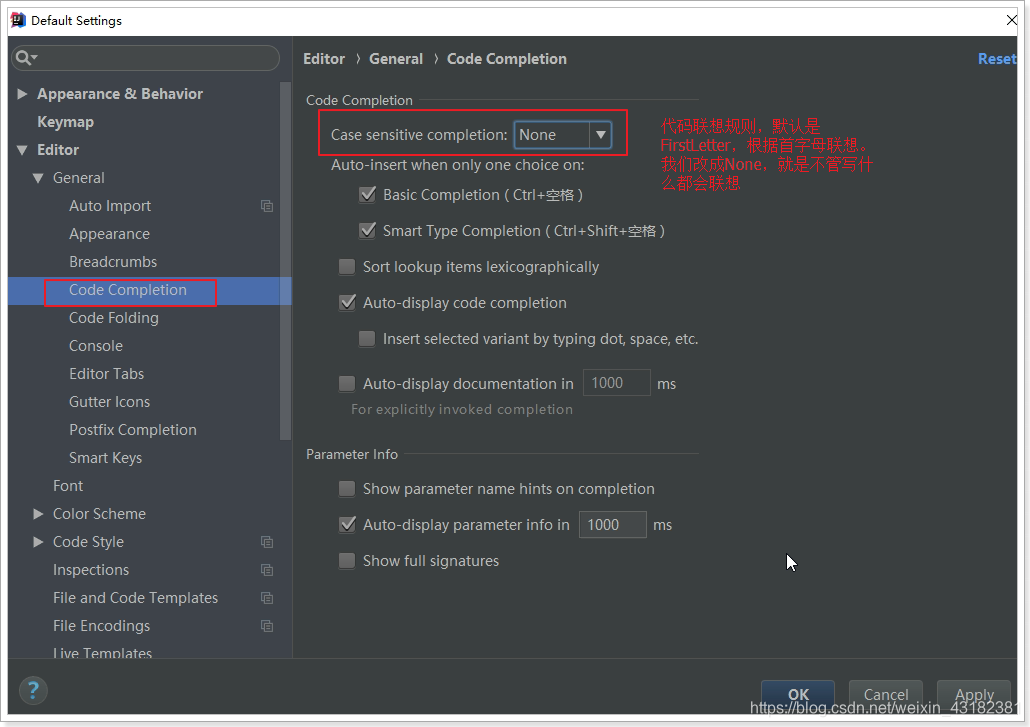Image resolution: width=1030 pixels, height=727 pixels.
Task: Open File Encodings settings
Action: point(101,626)
